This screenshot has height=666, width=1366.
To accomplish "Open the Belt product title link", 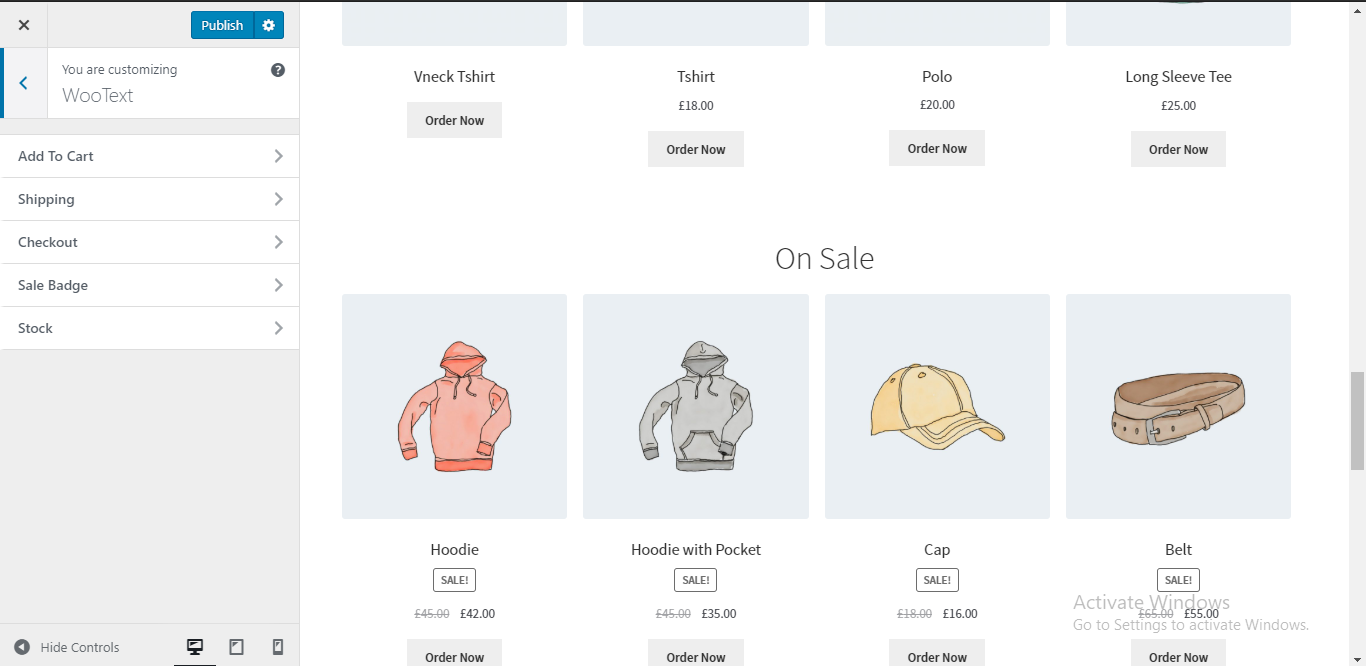I will 1178,549.
